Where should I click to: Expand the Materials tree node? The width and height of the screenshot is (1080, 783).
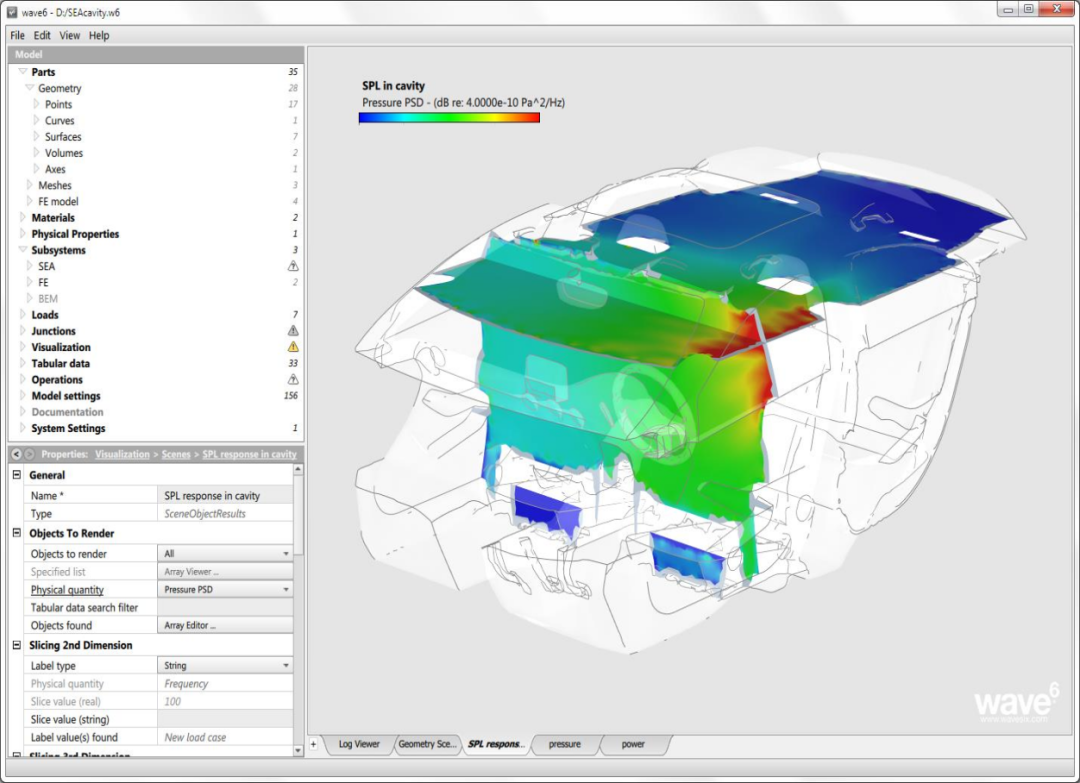(23, 218)
